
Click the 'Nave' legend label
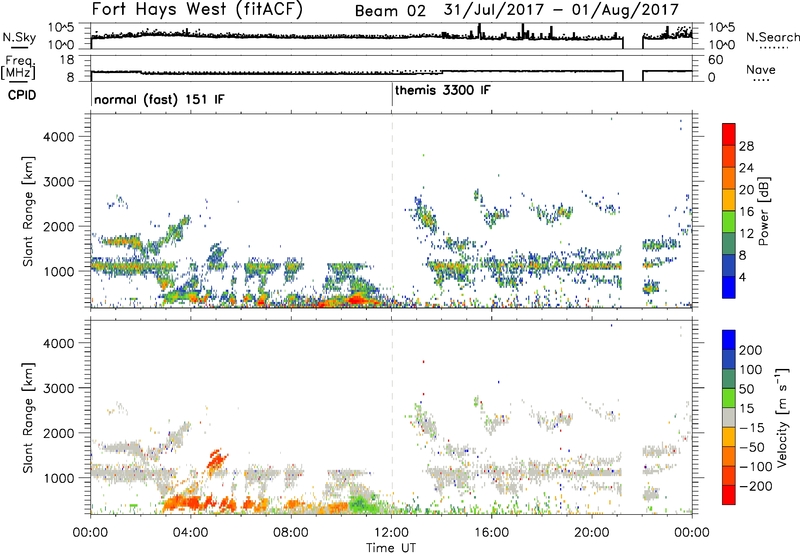761,70
